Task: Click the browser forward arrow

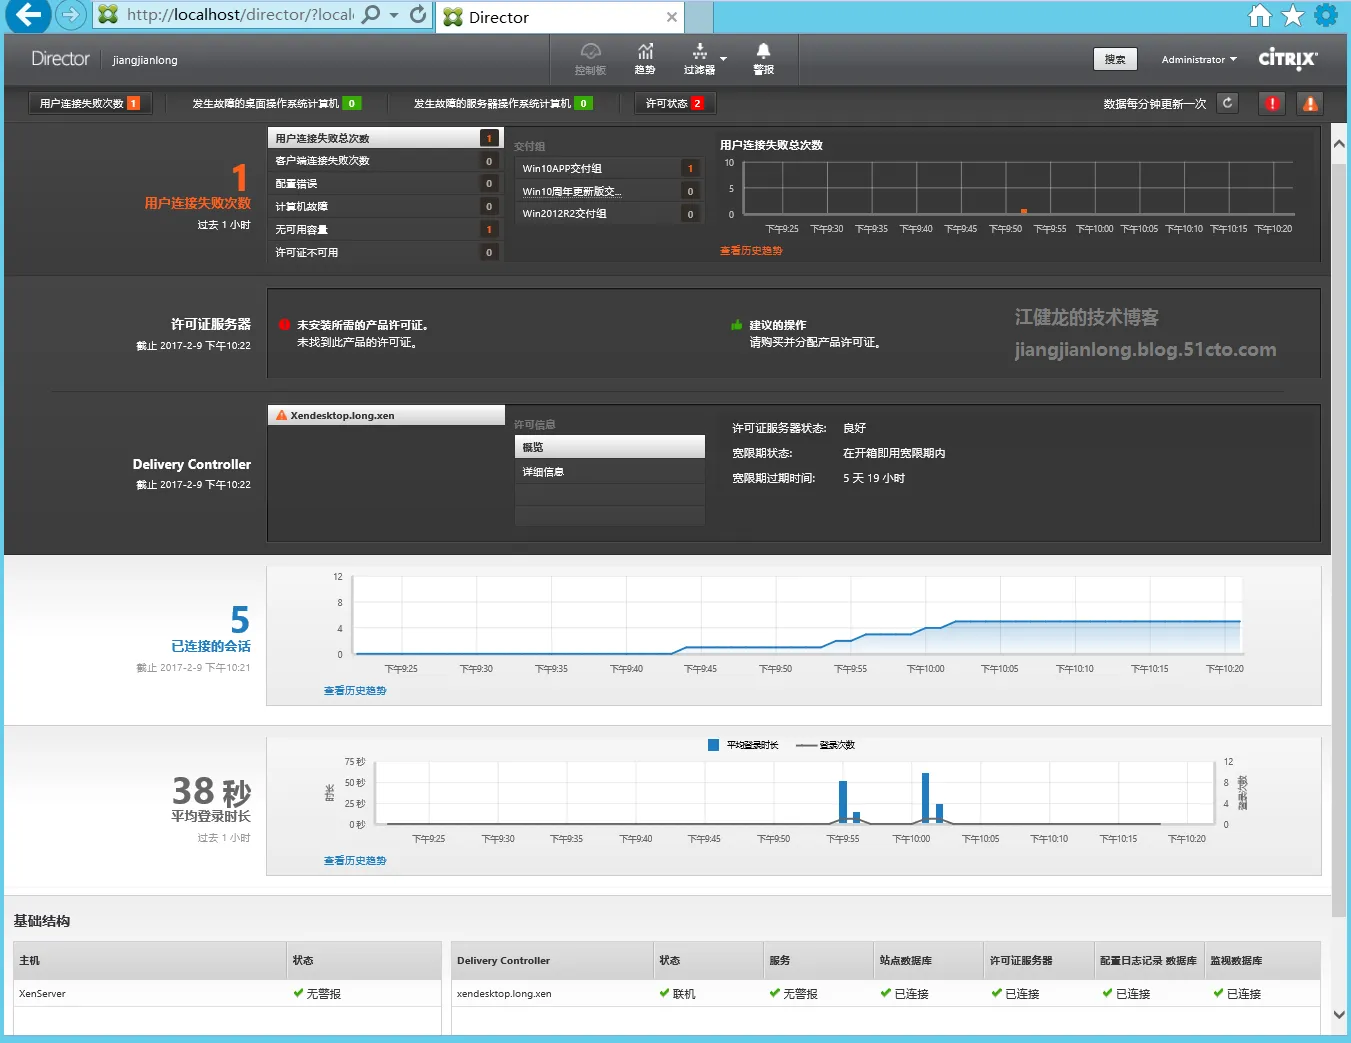Action: tap(70, 15)
